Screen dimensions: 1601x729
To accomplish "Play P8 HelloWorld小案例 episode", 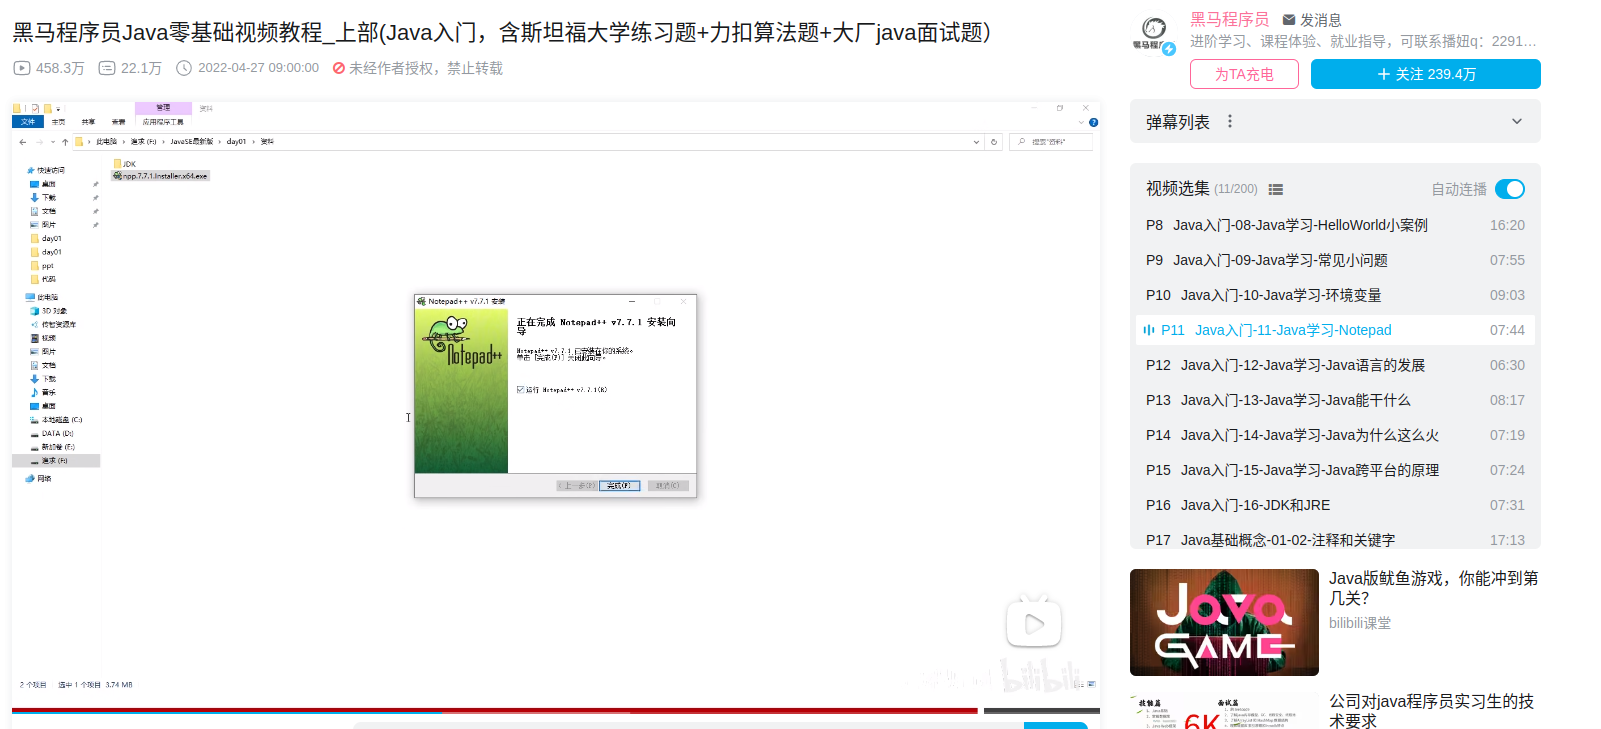I will point(1335,225).
